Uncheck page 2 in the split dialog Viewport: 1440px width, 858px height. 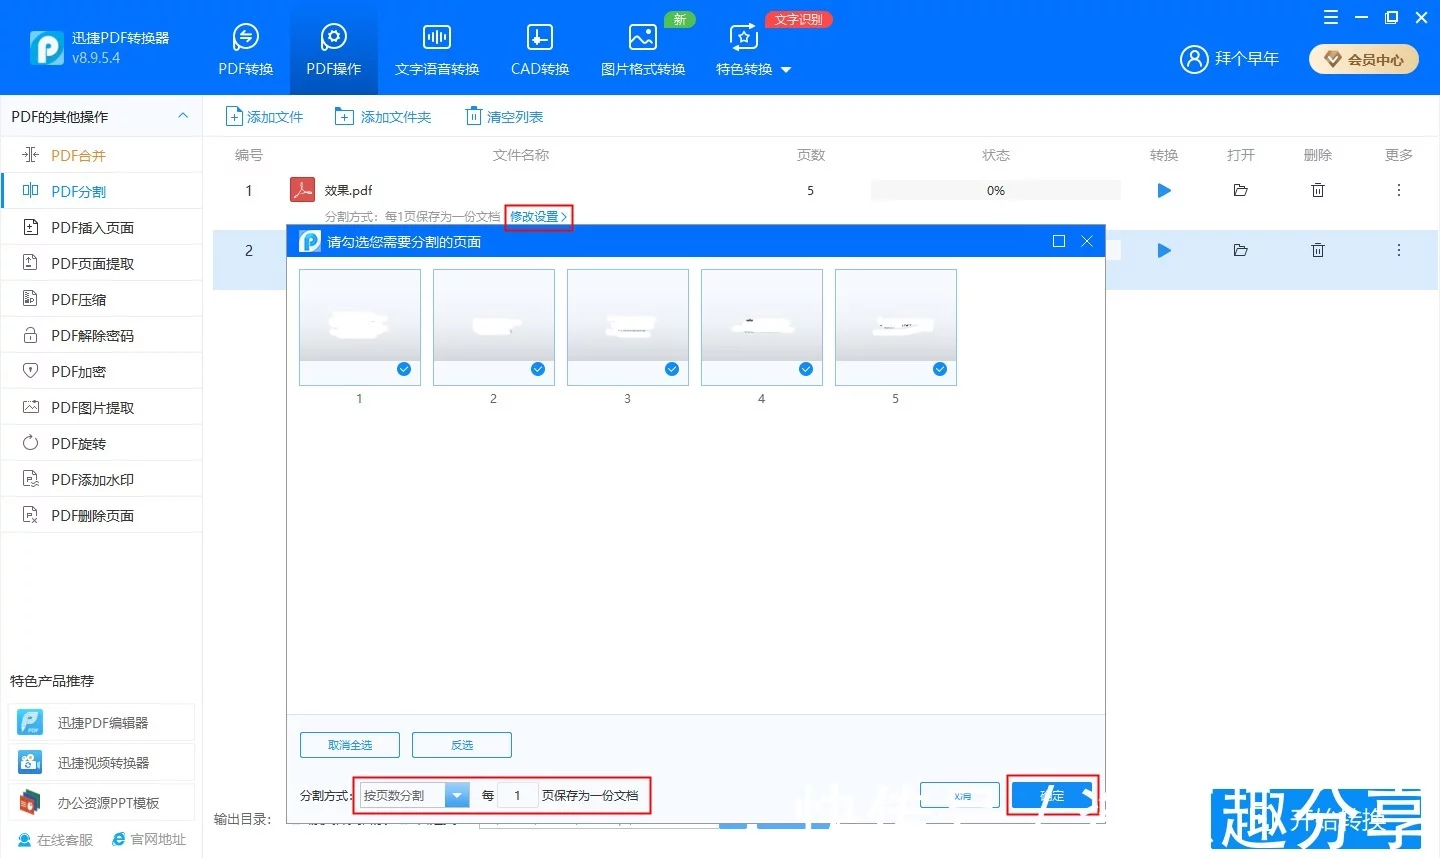point(538,369)
